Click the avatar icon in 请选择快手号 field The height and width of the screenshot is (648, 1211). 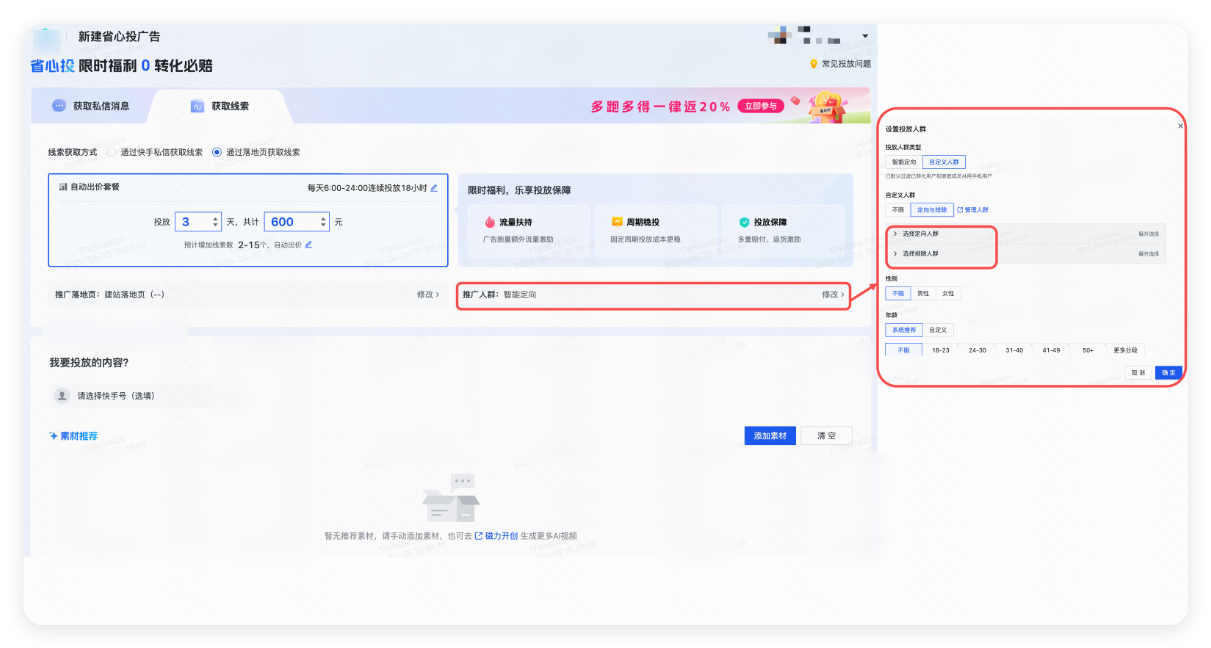click(62, 396)
